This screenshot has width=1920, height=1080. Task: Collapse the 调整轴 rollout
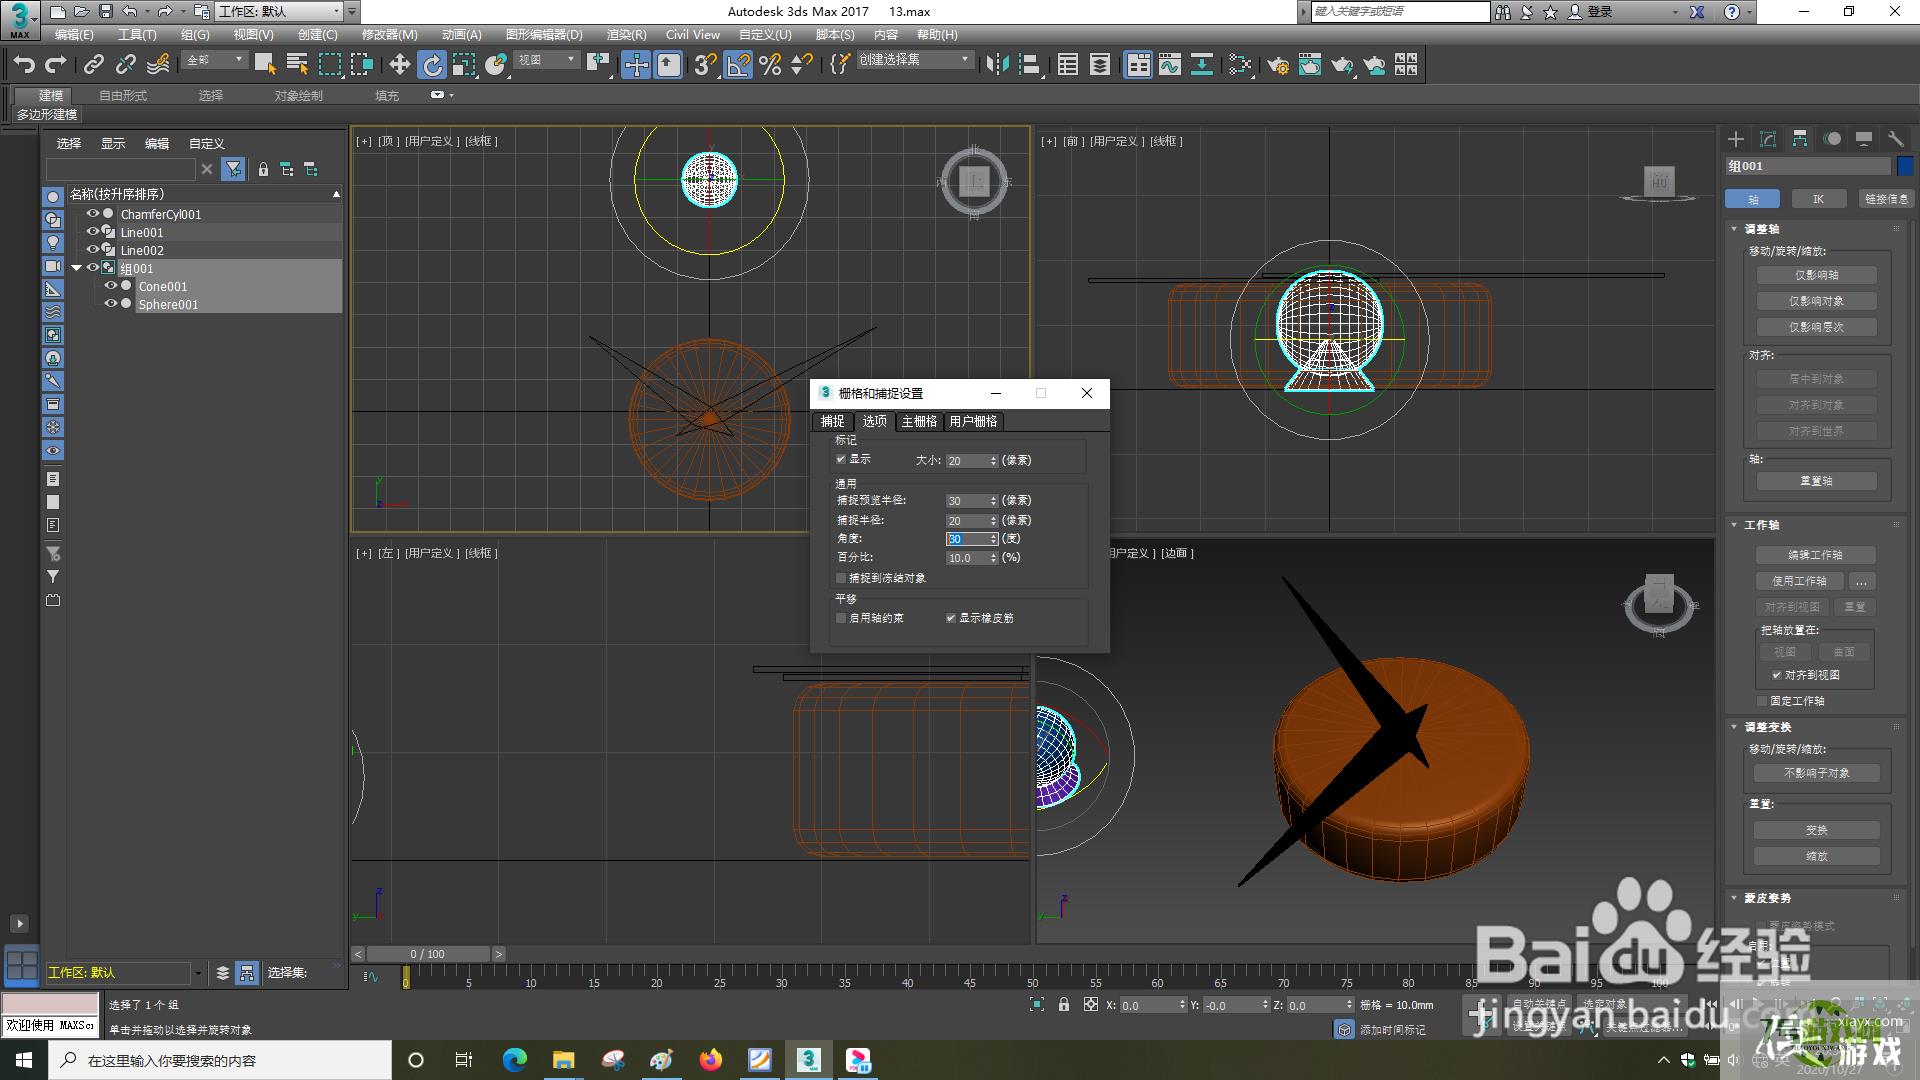pyautogui.click(x=1735, y=229)
